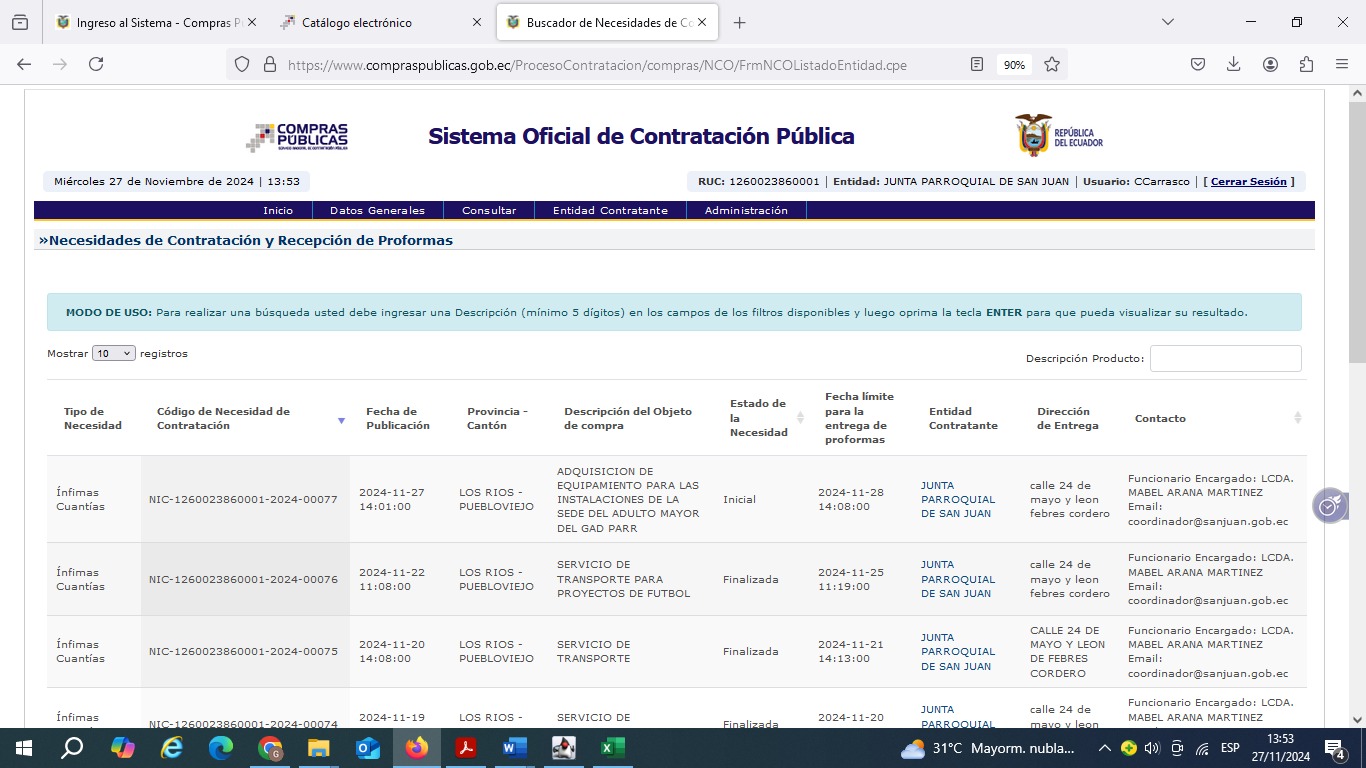Image resolution: width=1366 pixels, height=768 pixels.
Task: Launch Excel from the Windows taskbar
Action: [612, 748]
